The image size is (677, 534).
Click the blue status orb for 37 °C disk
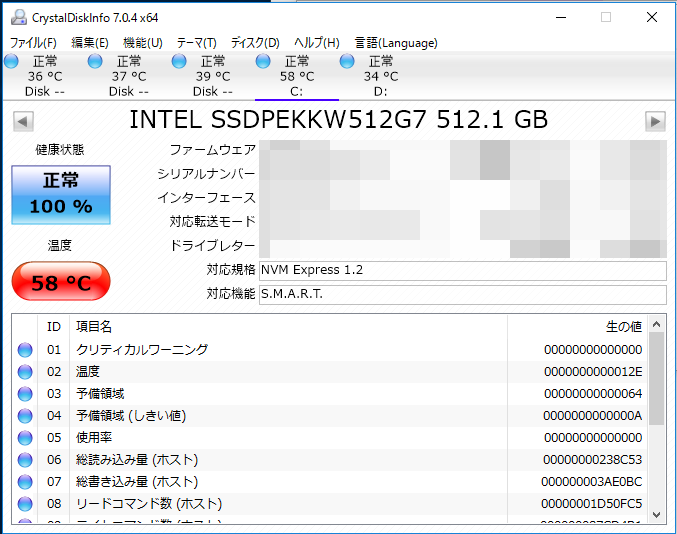[95, 61]
